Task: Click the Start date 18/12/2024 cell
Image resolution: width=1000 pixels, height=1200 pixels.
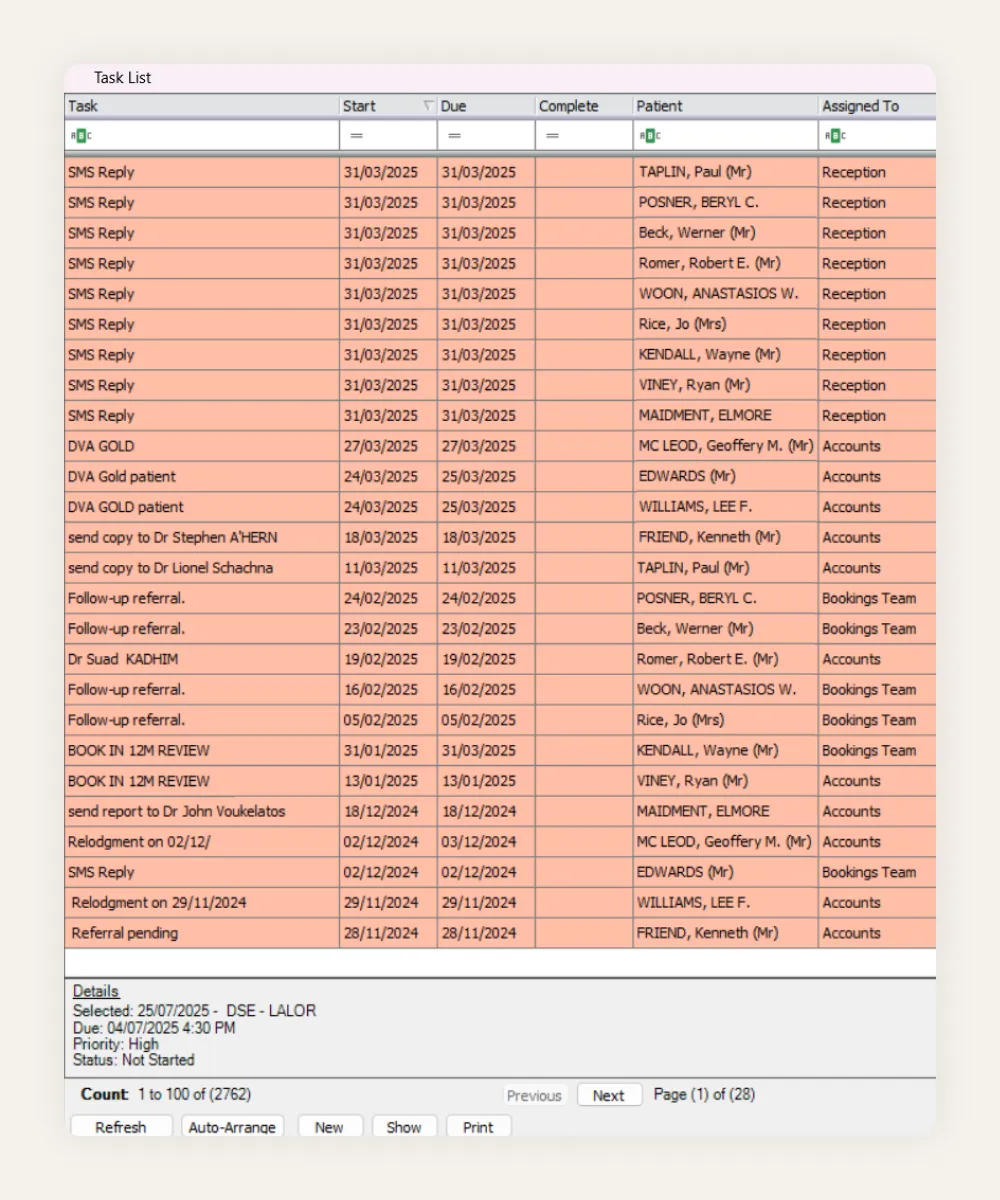Action: (388, 811)
